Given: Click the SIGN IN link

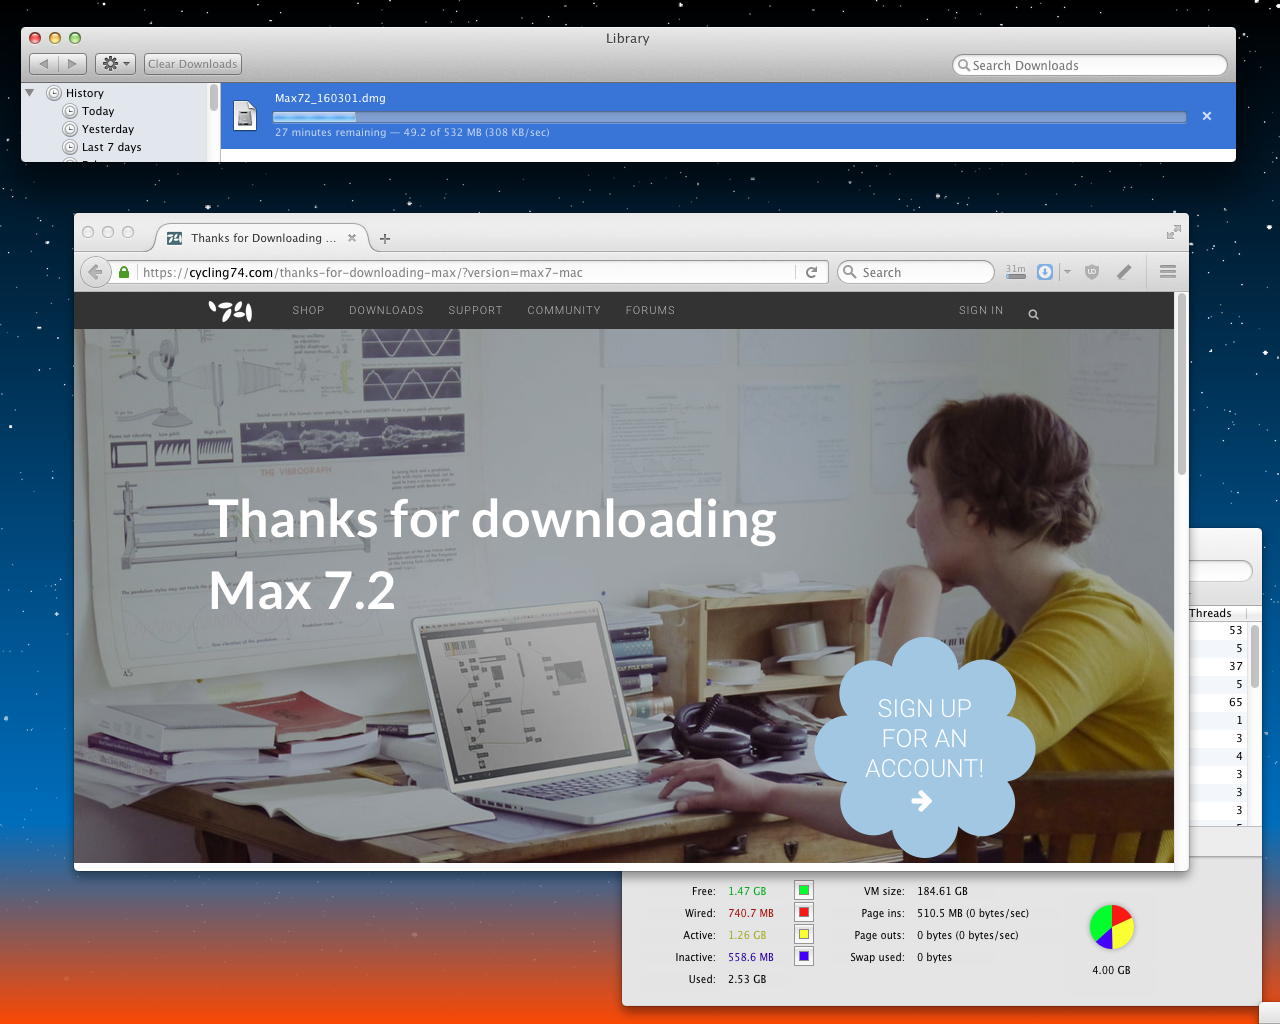Looking at the screenshot, I should [981, 310].
